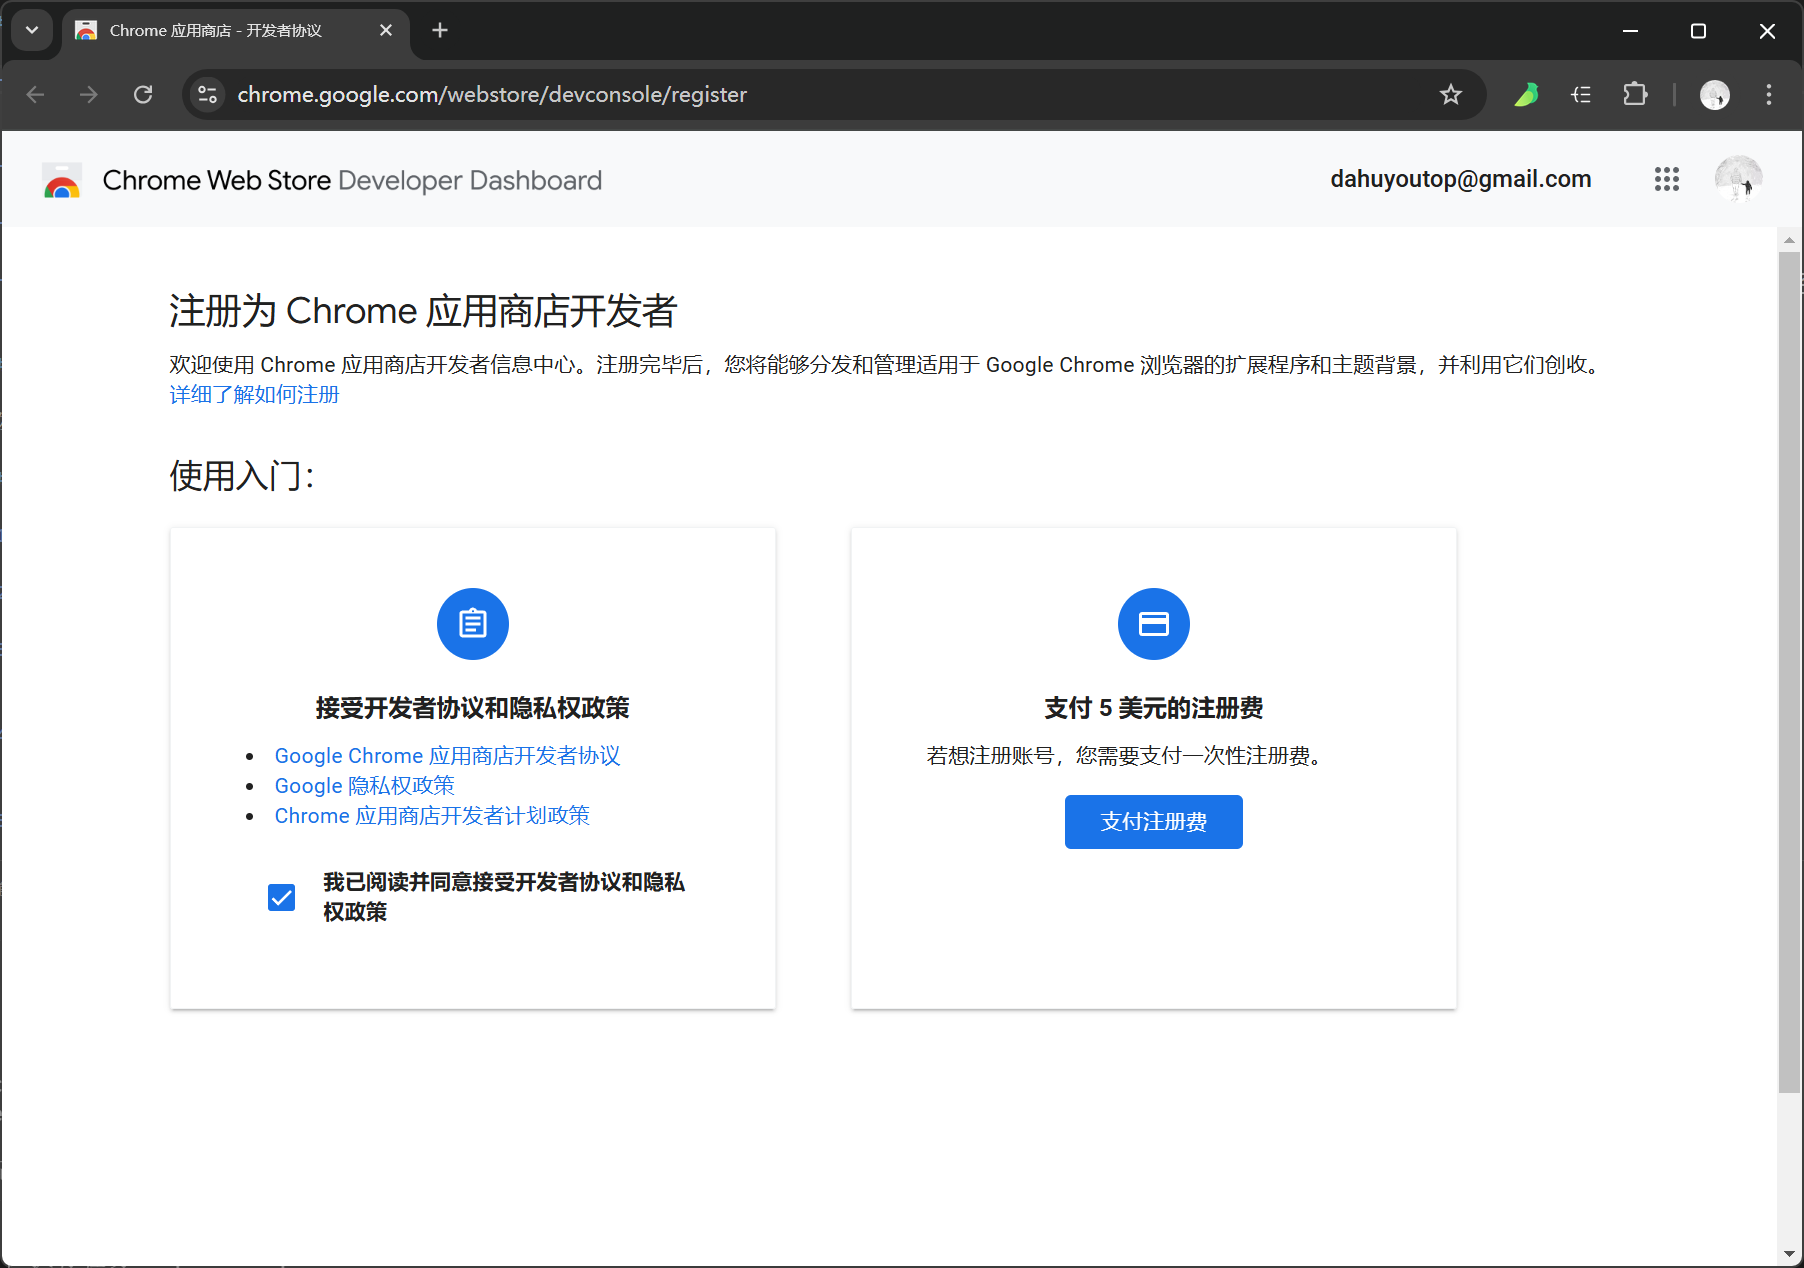Uncheck the developer agreement consent checkbox
1804x1268 pixels.
(x=282, y=897)
